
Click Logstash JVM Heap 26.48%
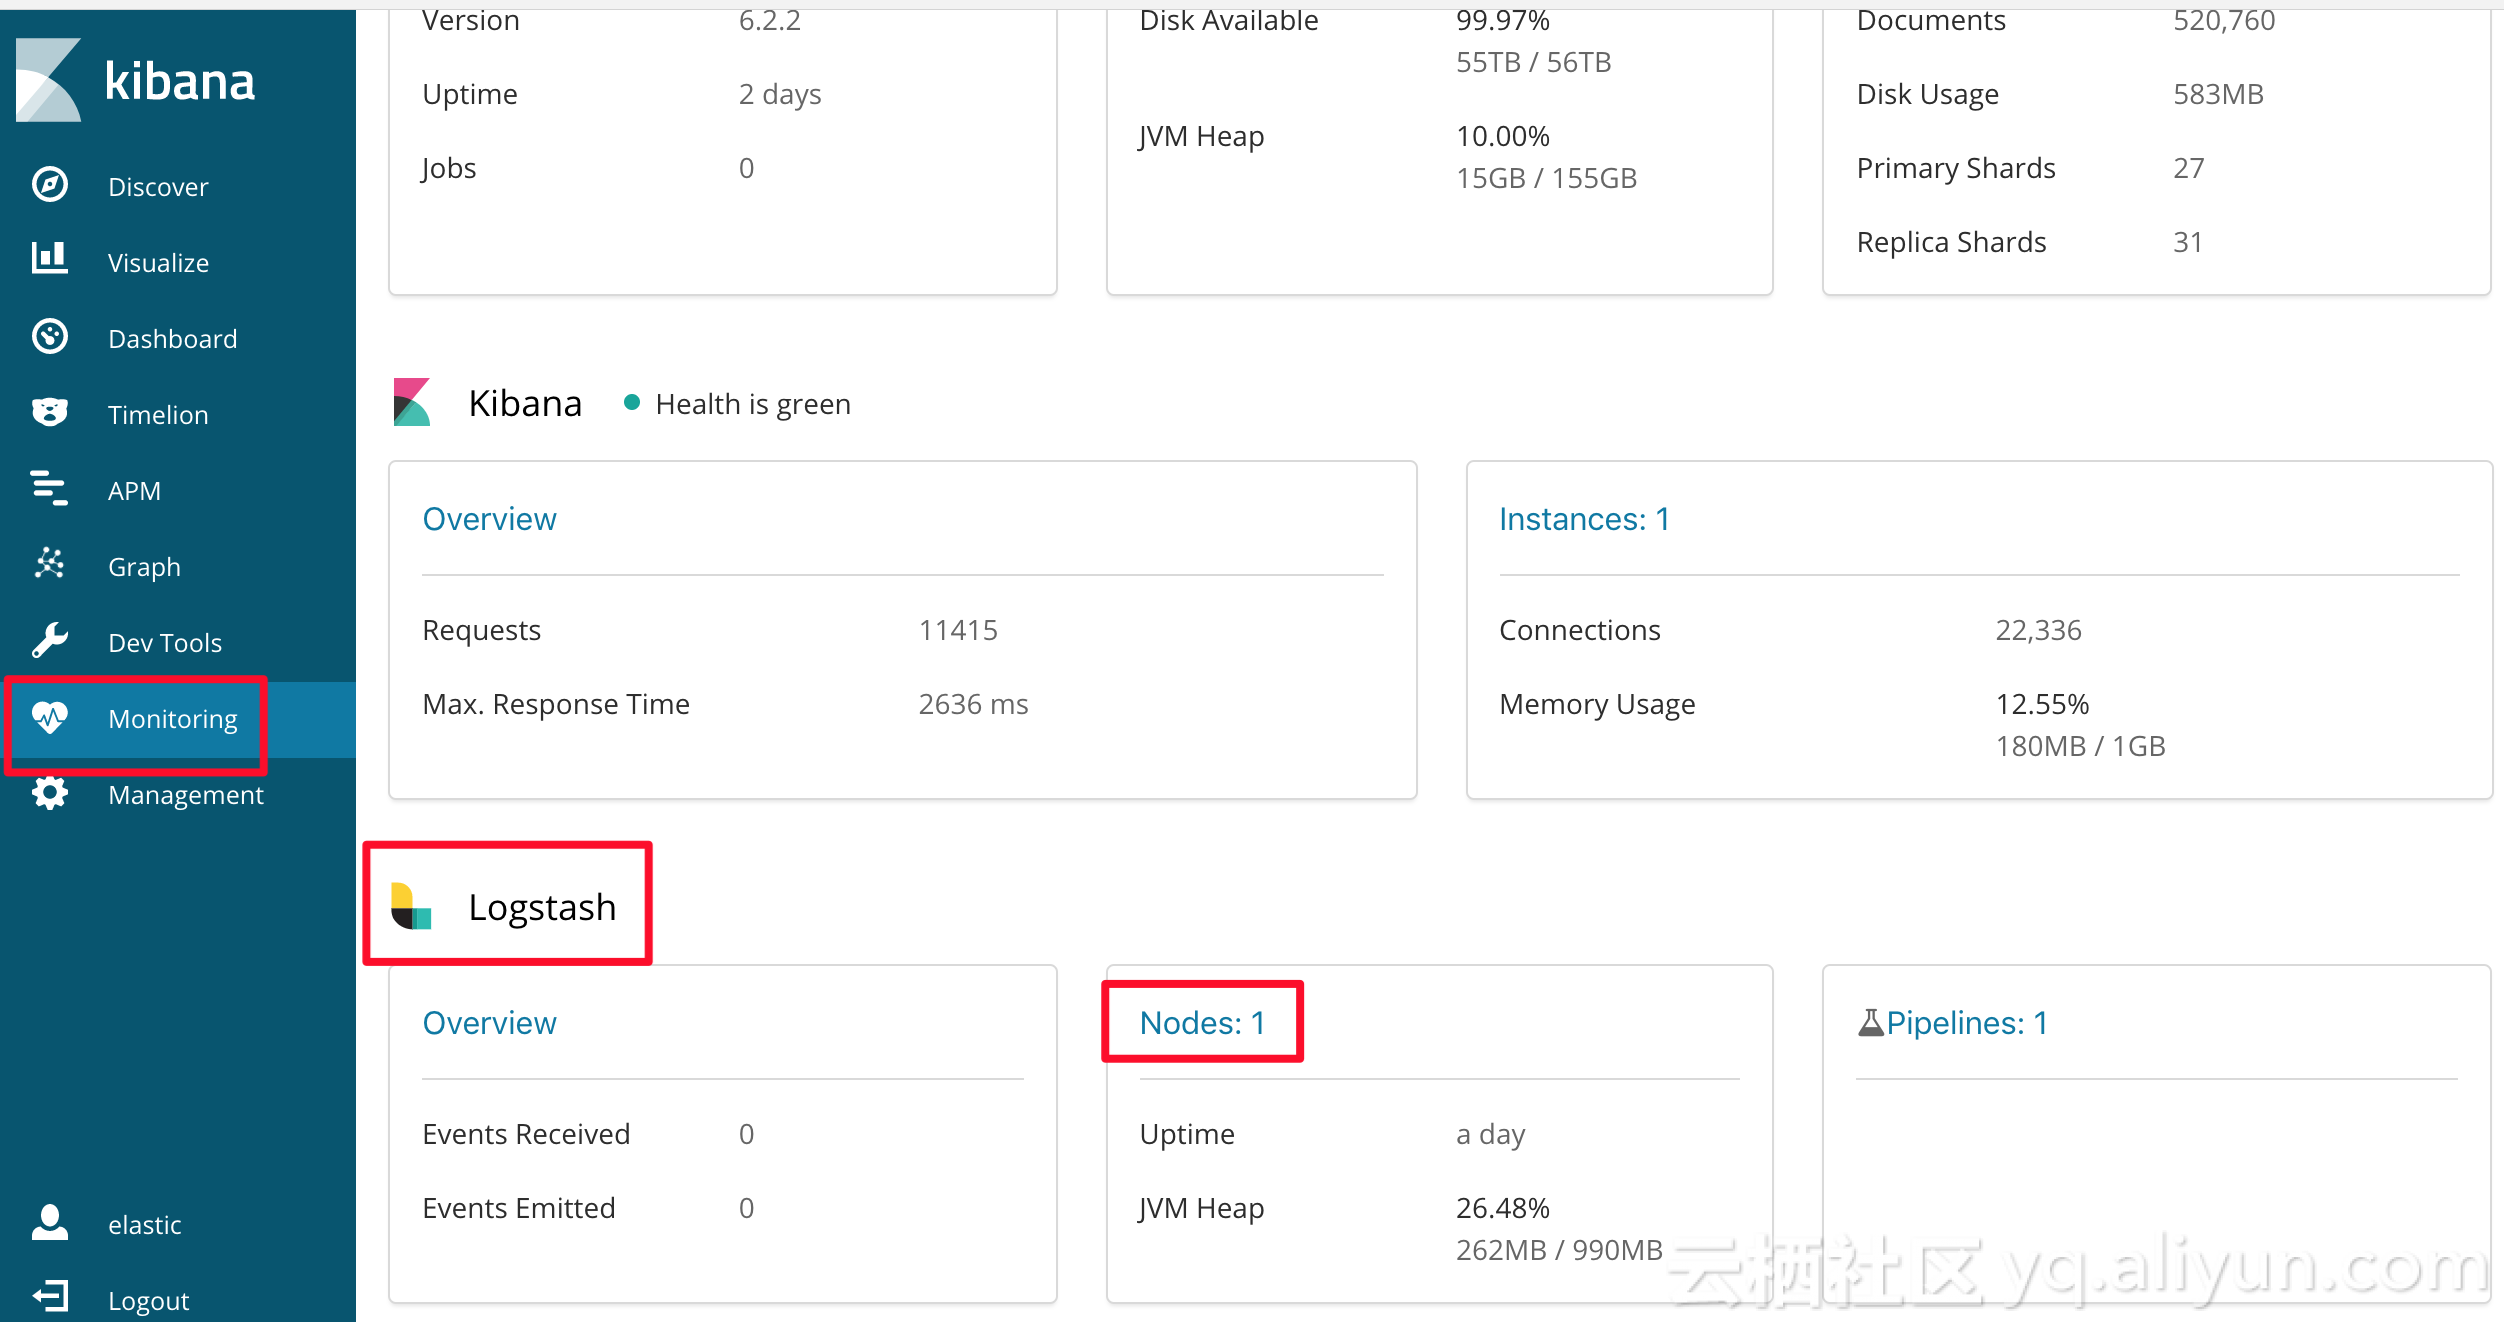pyautogui.click(x=1502, y=1208)
